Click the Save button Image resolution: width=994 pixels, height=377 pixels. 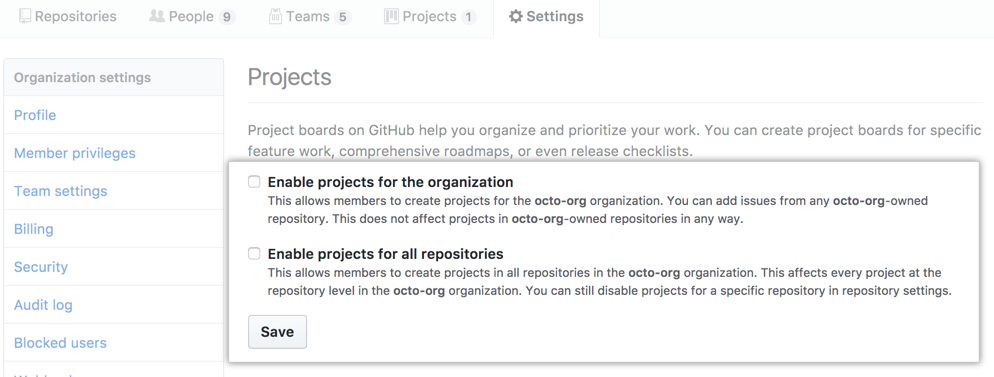pyautogui.click(x=277, y=332)
